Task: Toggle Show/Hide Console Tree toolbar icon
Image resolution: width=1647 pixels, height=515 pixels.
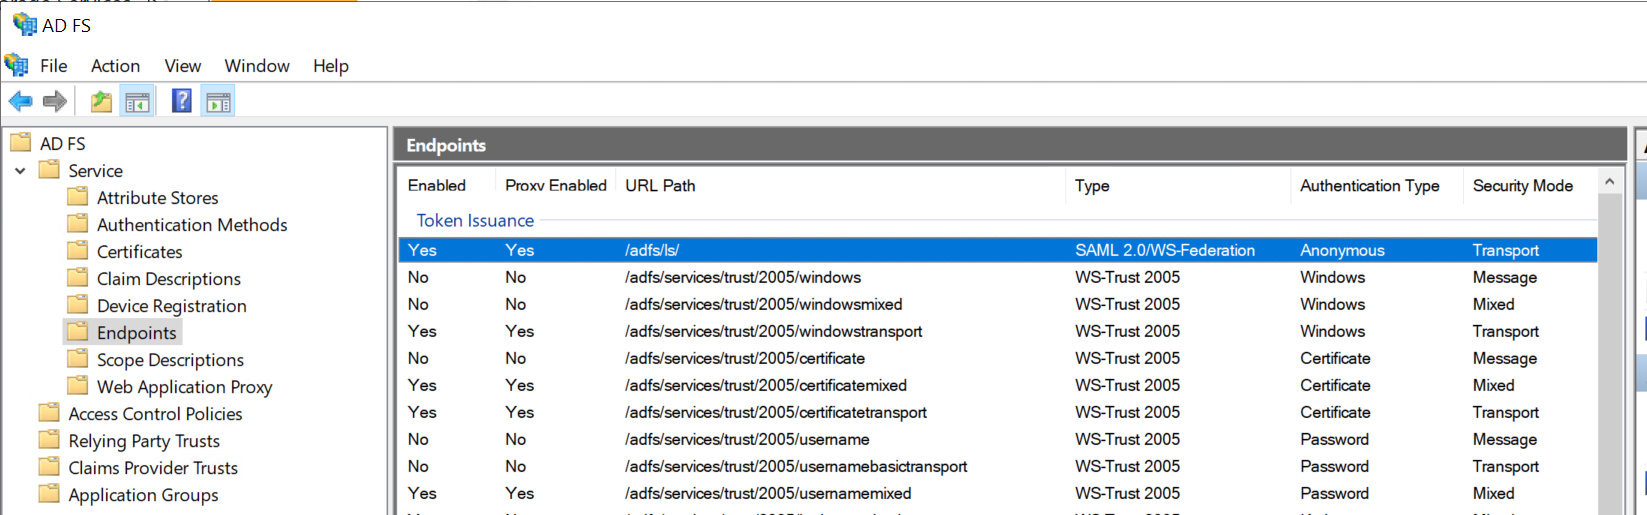Action: click(x=137, y=101)
